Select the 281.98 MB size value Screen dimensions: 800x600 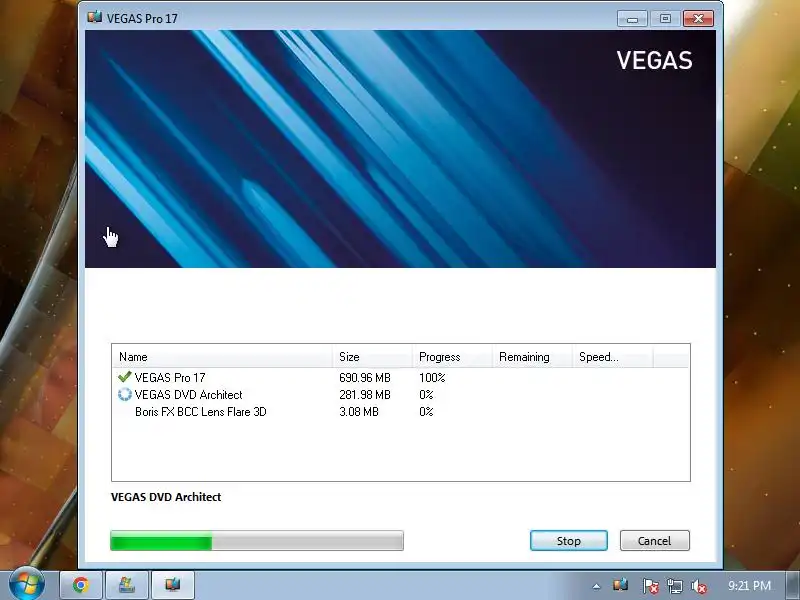click(x=365, y=394)
